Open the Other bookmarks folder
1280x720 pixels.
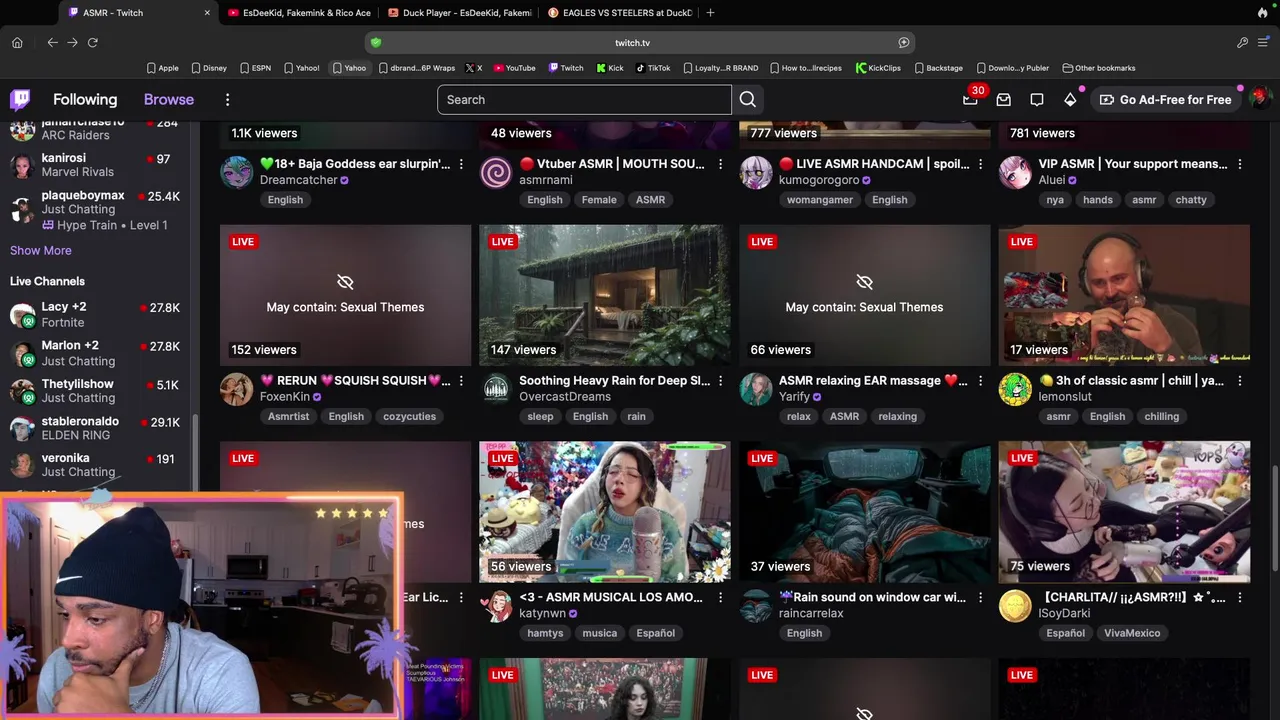point(1099,68)
